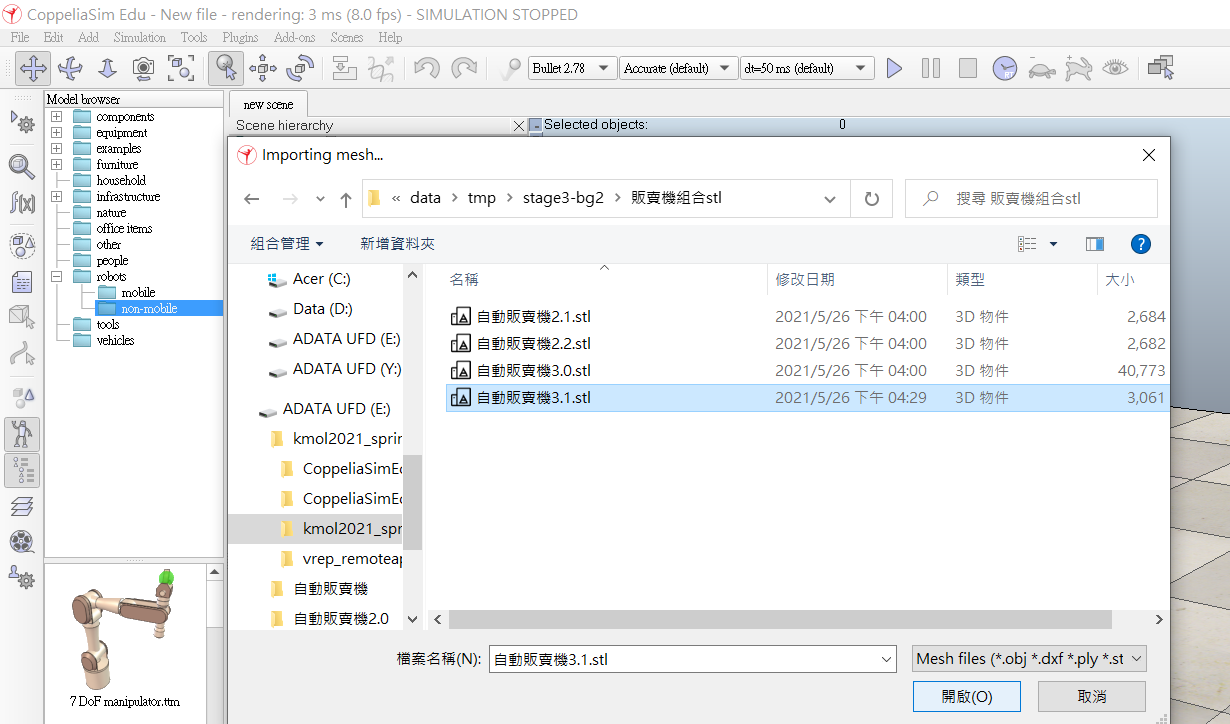Start the simulation with play button
This screenshot has width=1230, height=724.
click(x=894, y=68)
